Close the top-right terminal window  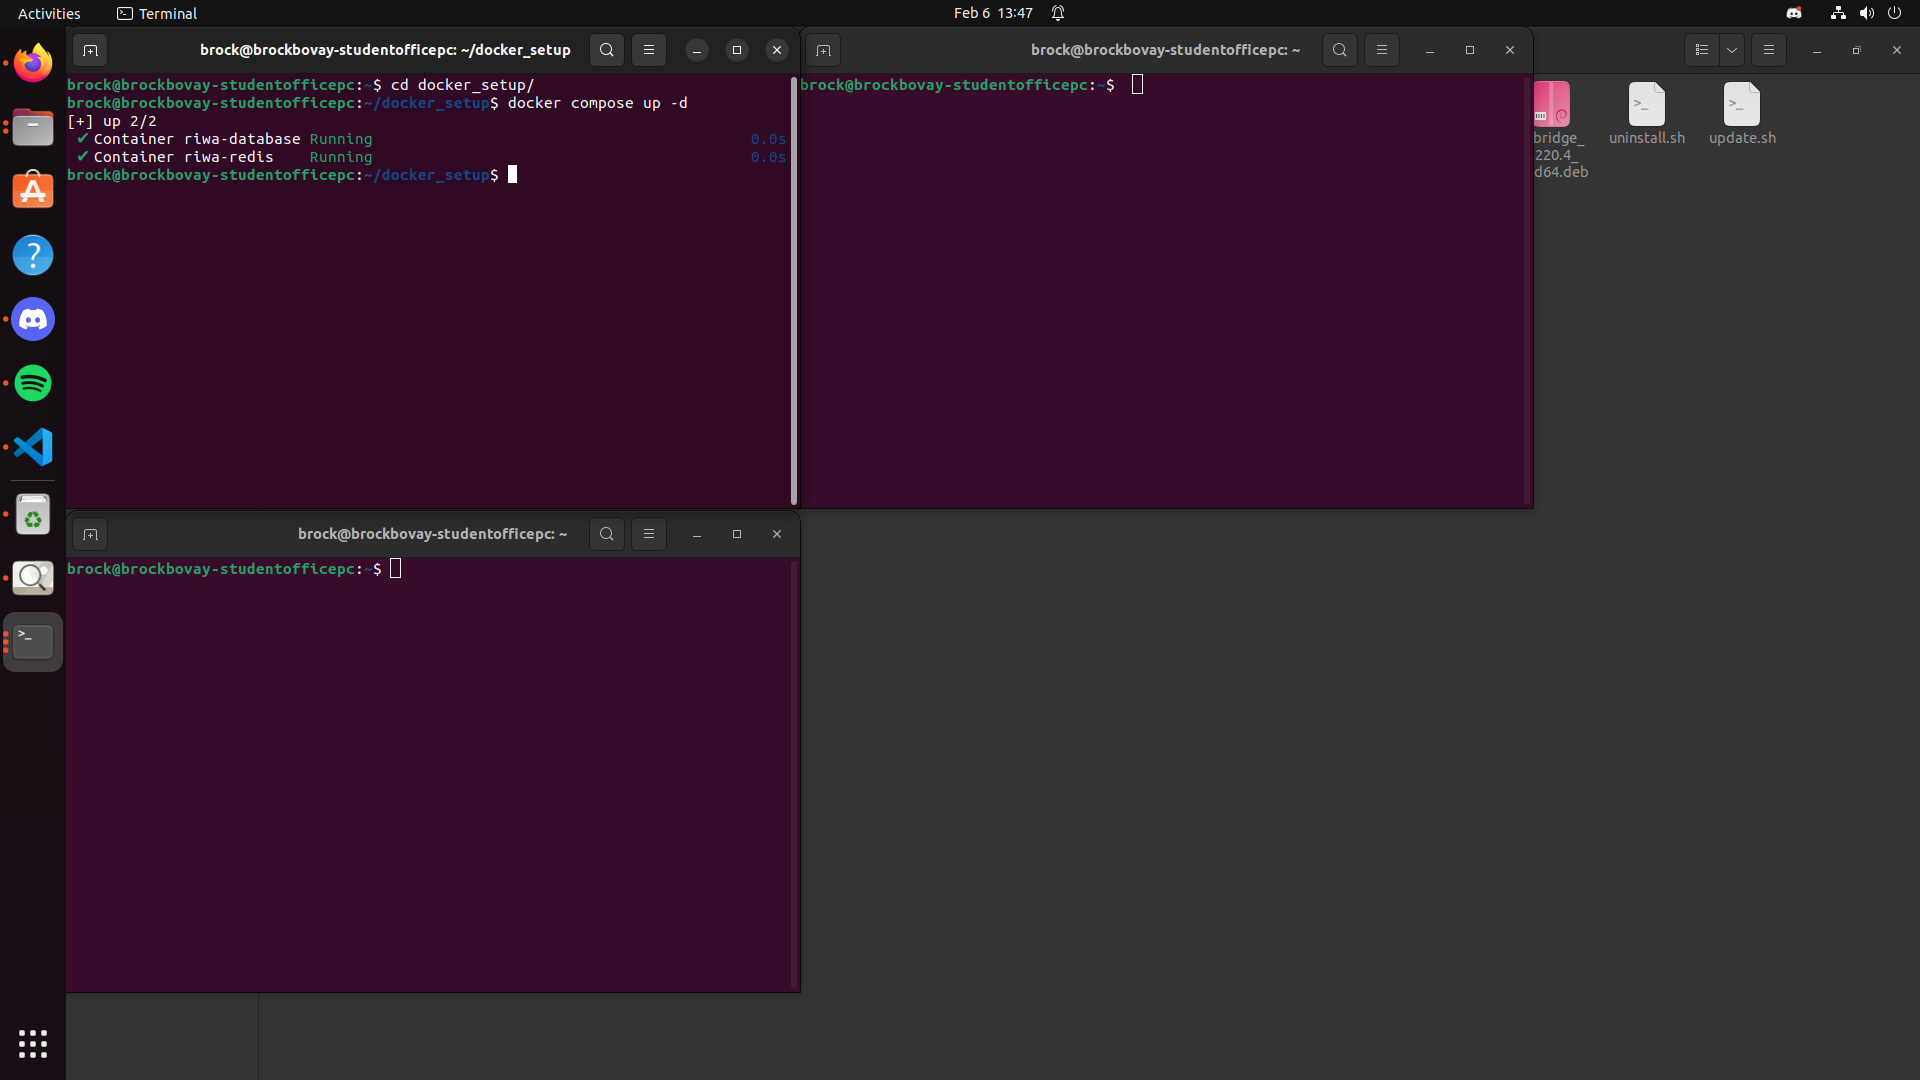click(x=1510, y=50)
